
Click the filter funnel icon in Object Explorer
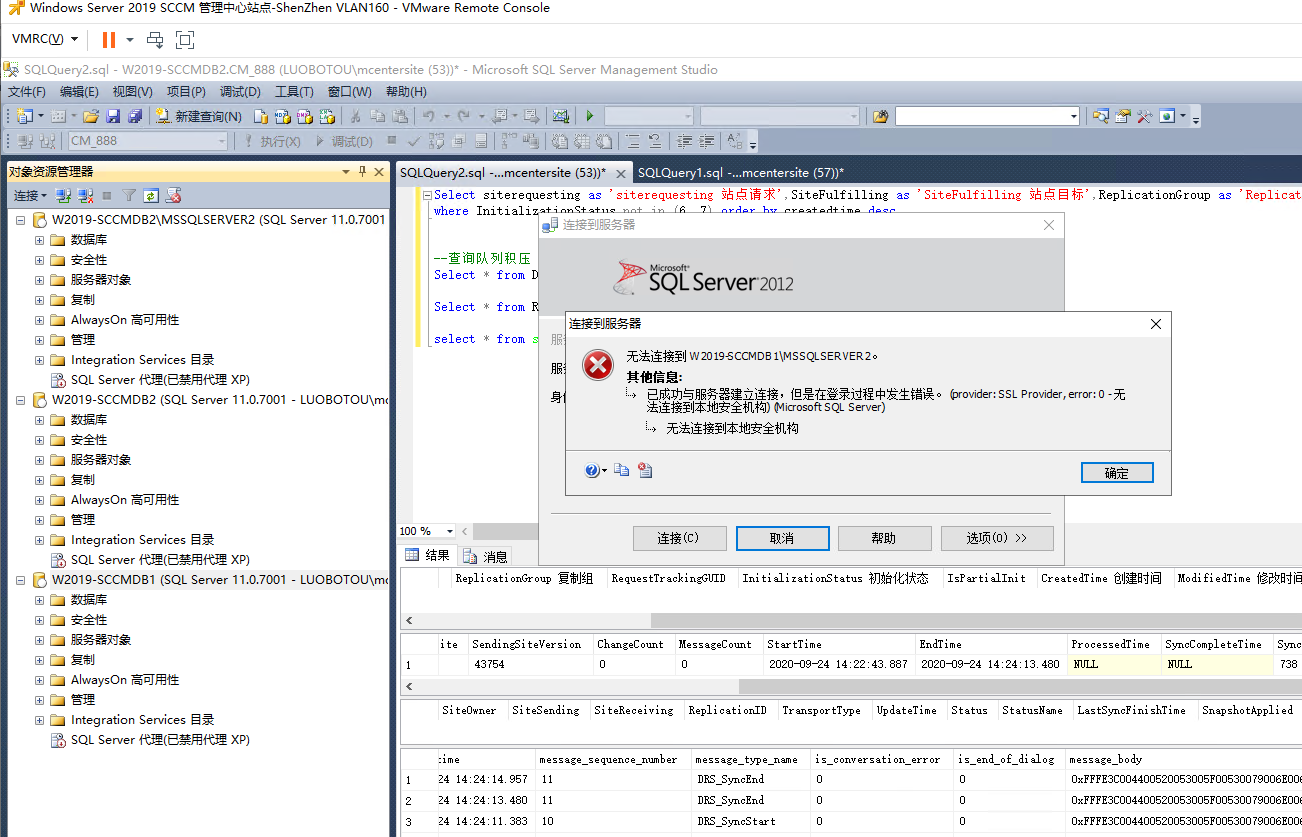click(129, 195)
